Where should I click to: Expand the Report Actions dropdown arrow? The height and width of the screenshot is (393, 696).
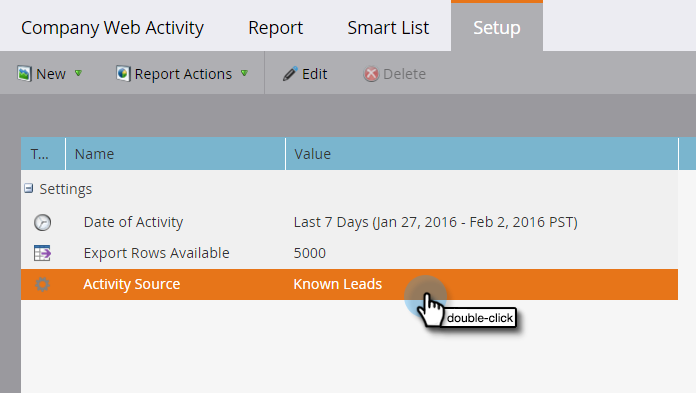pyautogui.click(x=244, y=73)
